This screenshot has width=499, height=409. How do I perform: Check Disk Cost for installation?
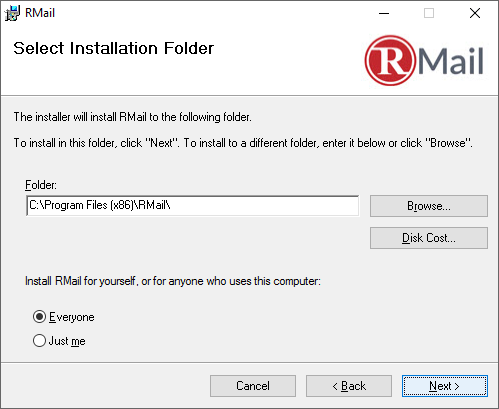(x=429, y=238)
